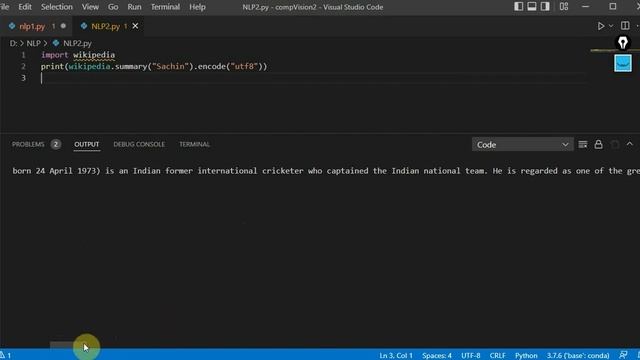Click line 2 of the code editor
640x360 pixels.
(x=154, y=67)
